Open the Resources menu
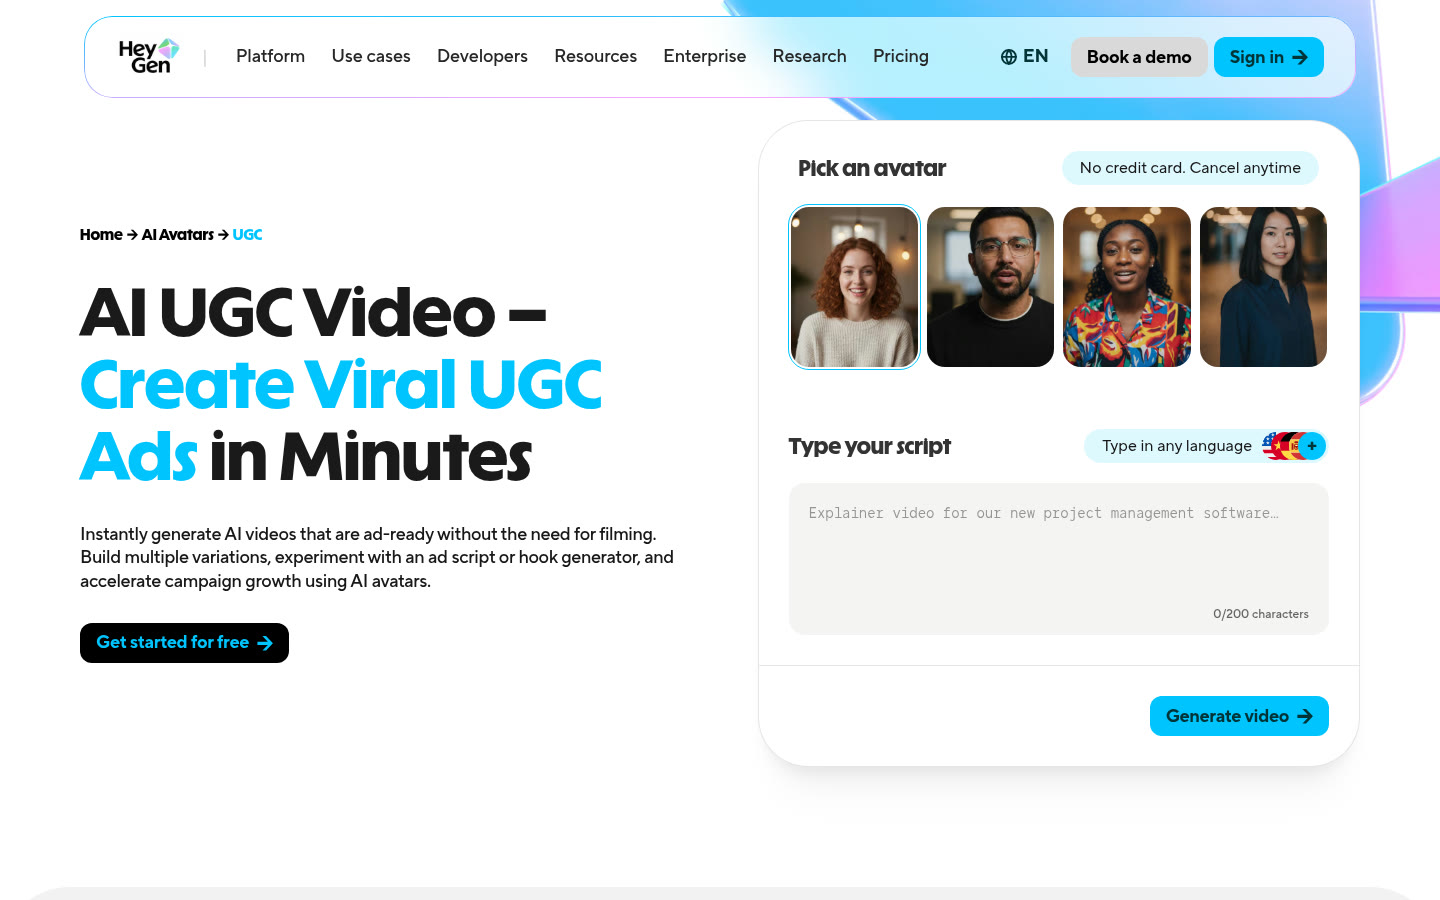The image size is (1440, 900). click(x=595, y=56)
